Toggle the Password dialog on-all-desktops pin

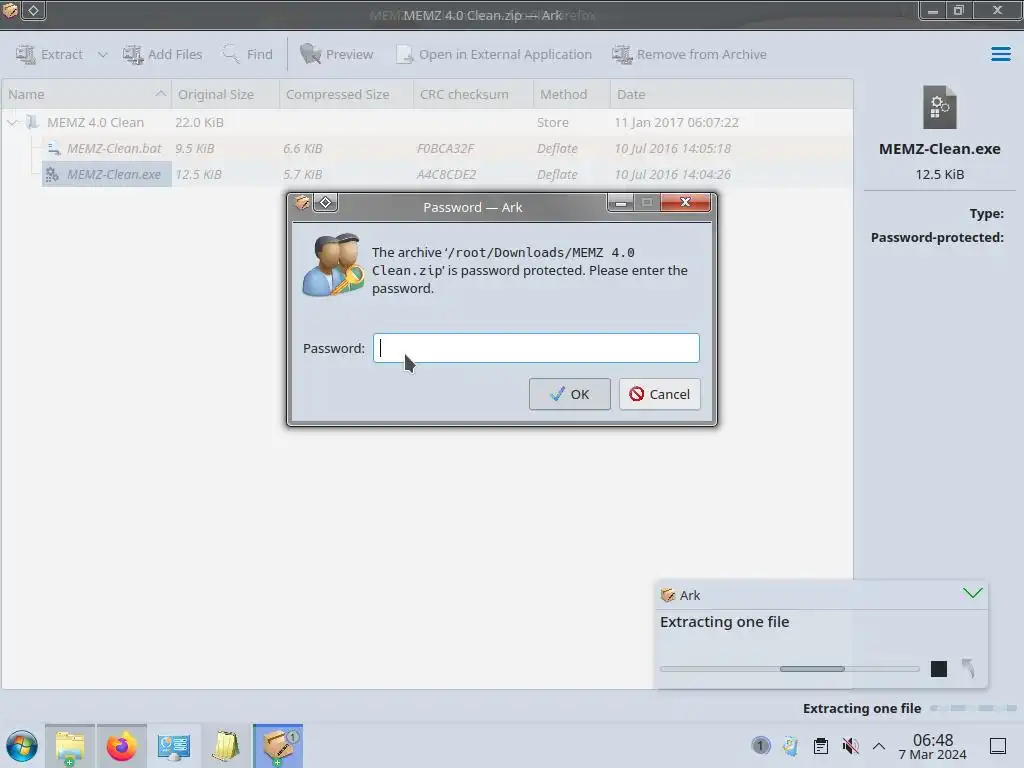pyautogui.click(x=326, y=203)
